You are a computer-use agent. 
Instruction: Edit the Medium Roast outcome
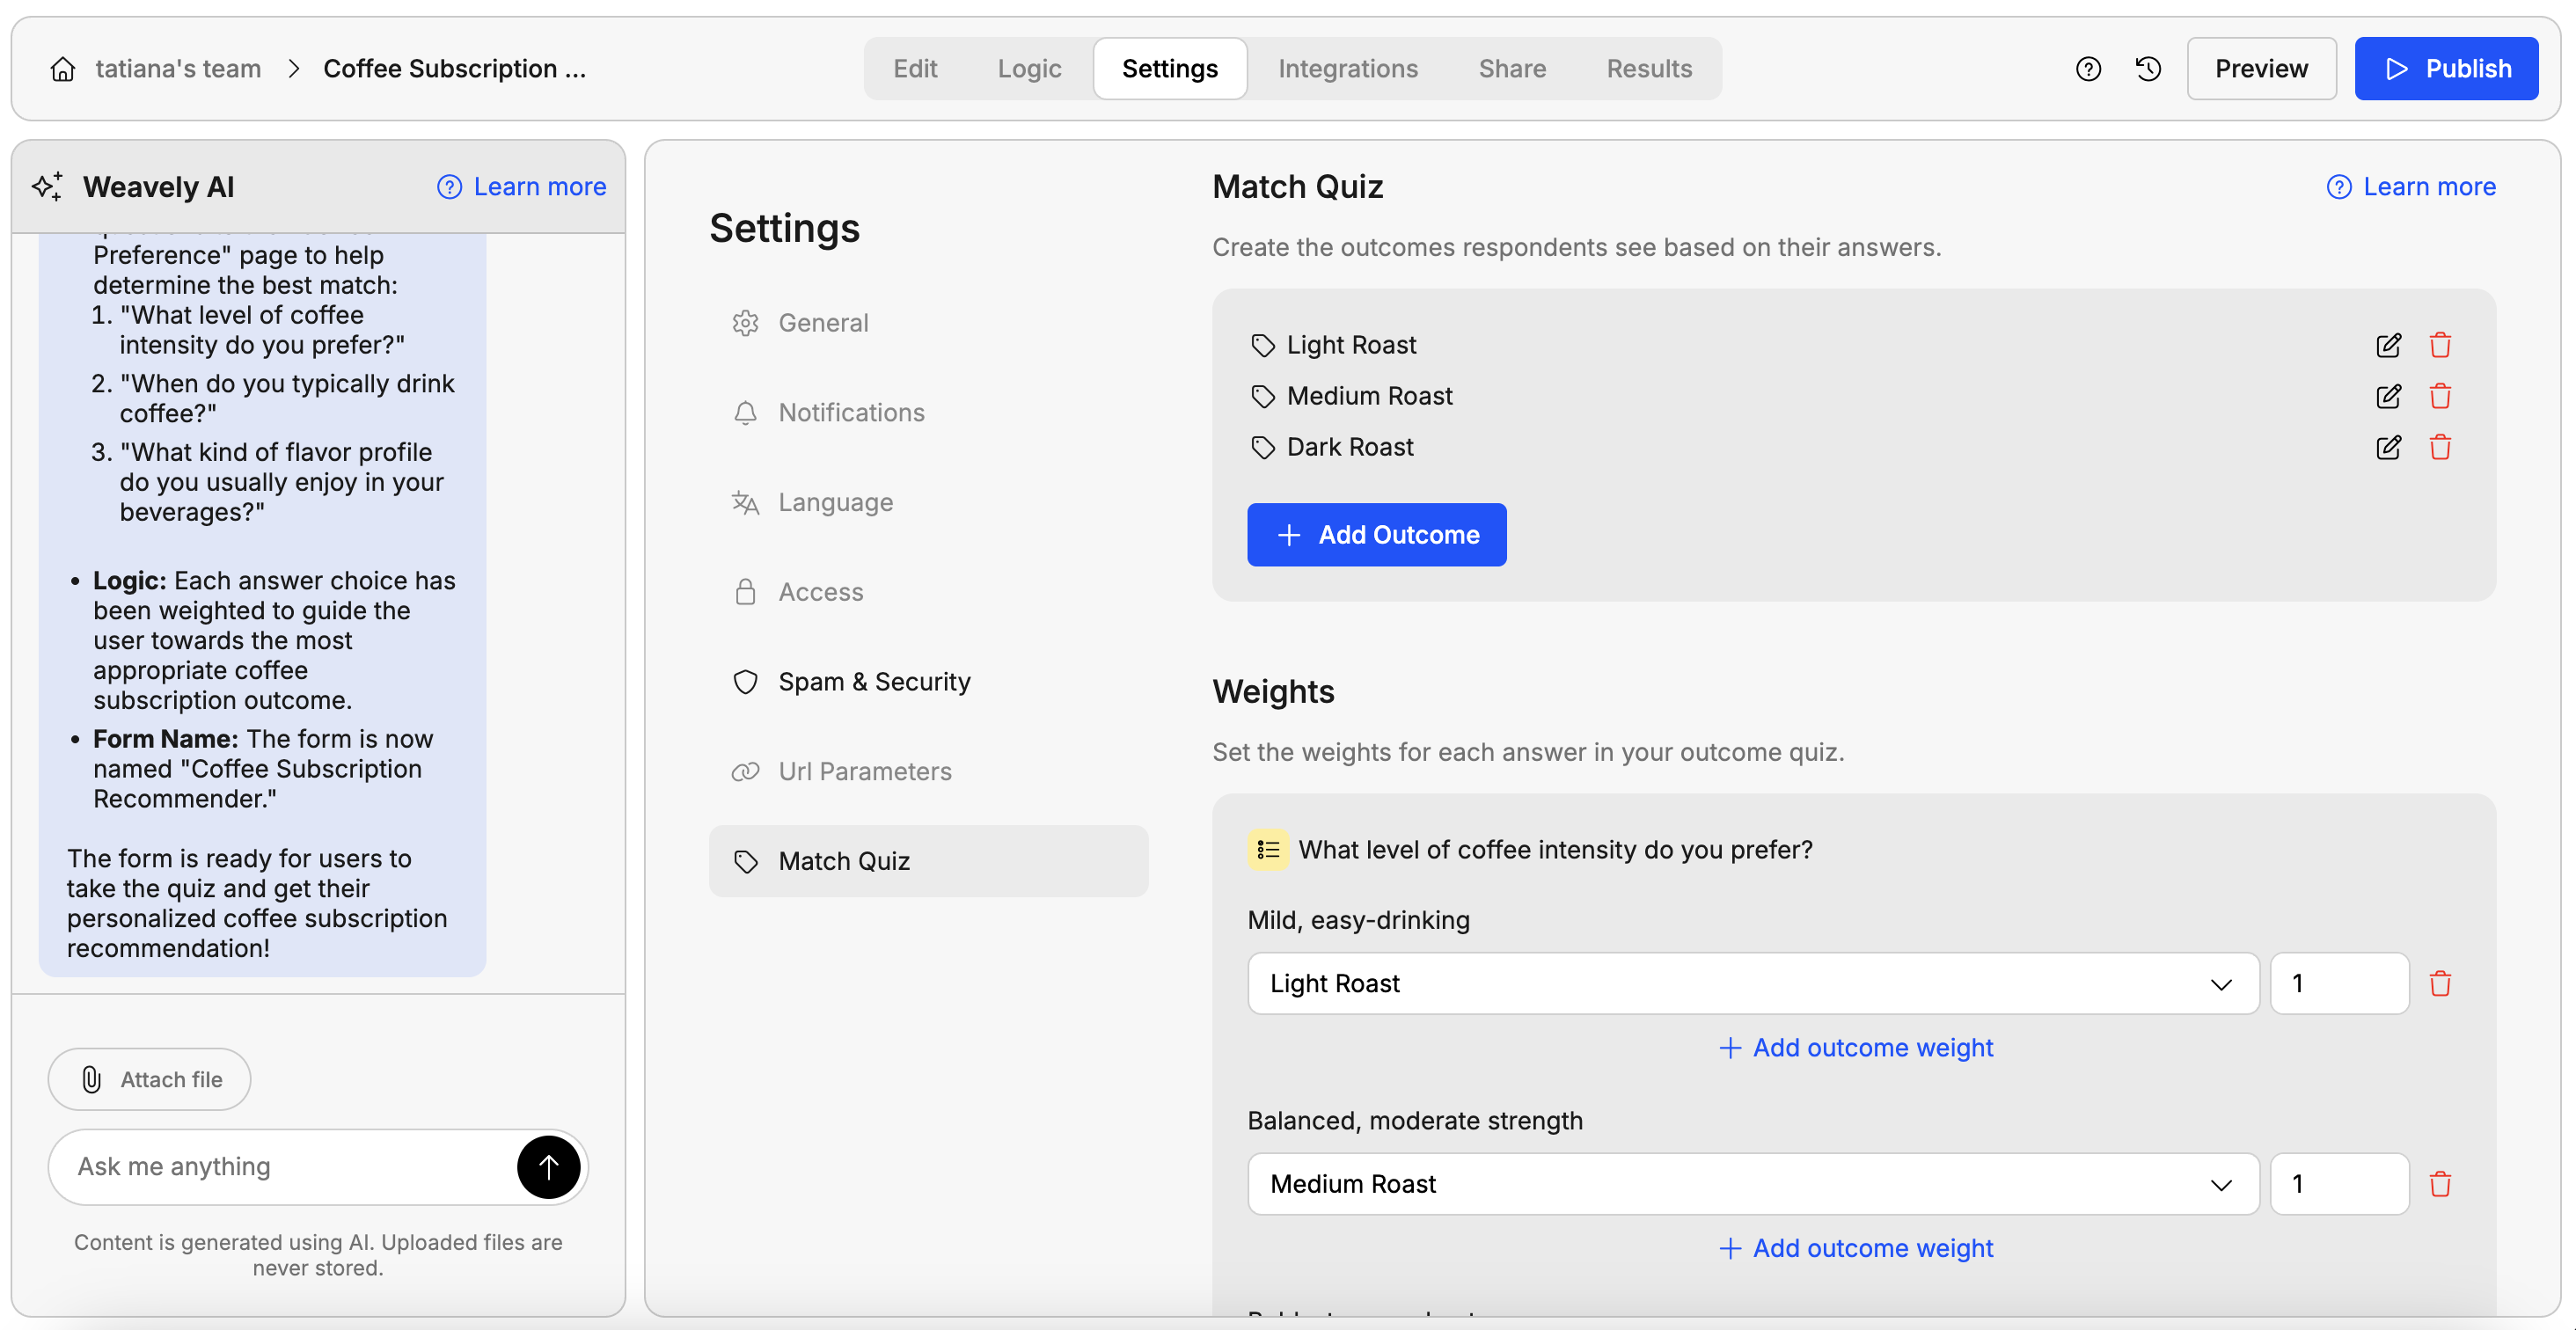point(2388,396)
